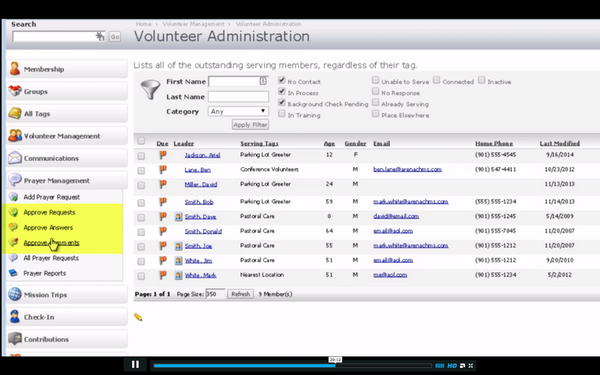The height and width of the screenshot is (375, 600).
Task: Click the Add Prayer Request icon
Action: [13, 197]
